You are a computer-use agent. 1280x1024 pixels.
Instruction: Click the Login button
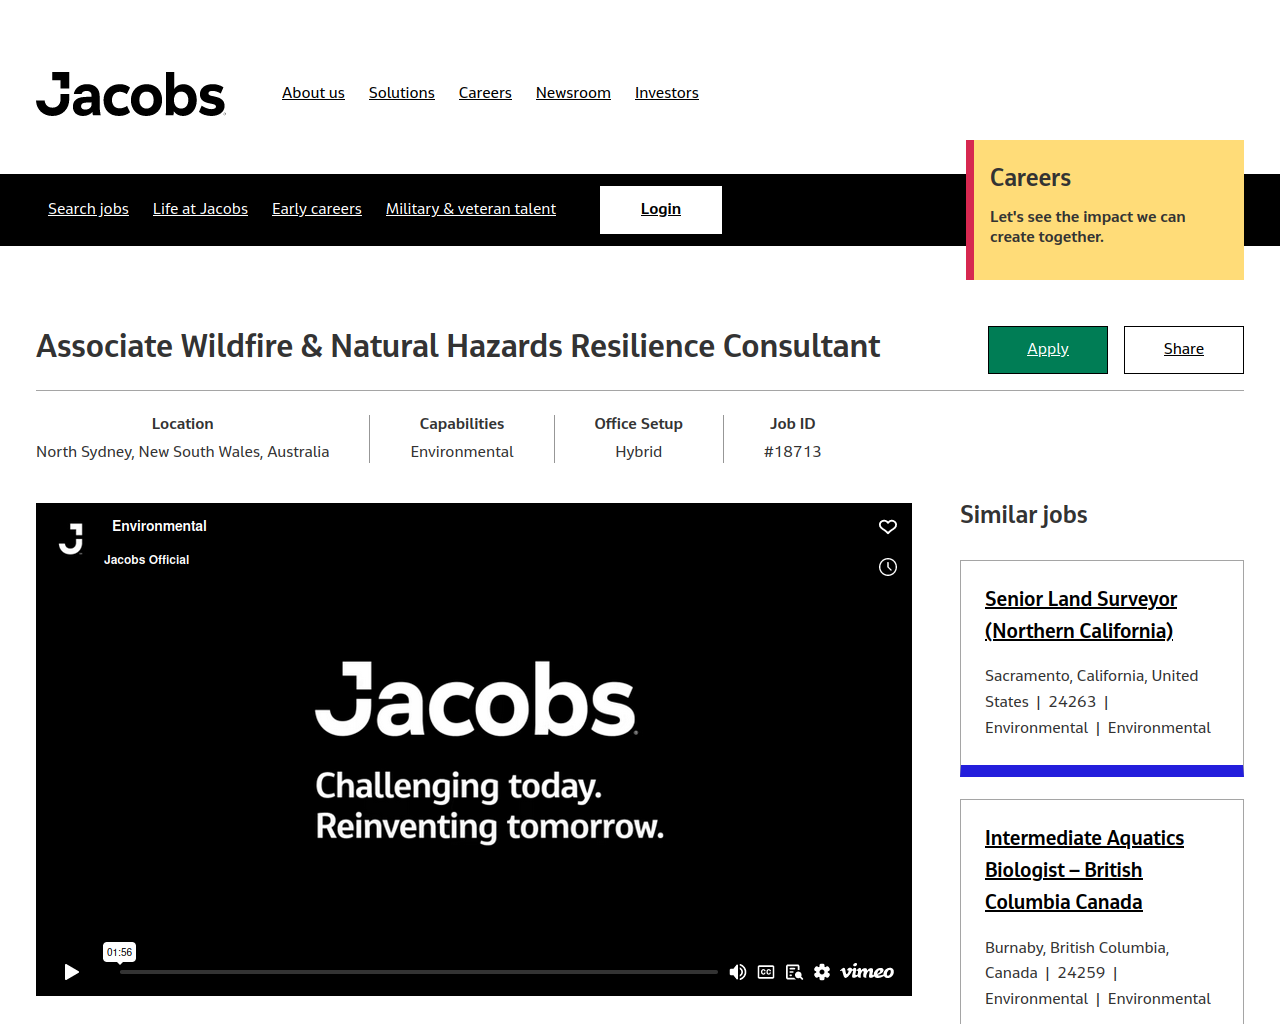(x=661, y=210)
